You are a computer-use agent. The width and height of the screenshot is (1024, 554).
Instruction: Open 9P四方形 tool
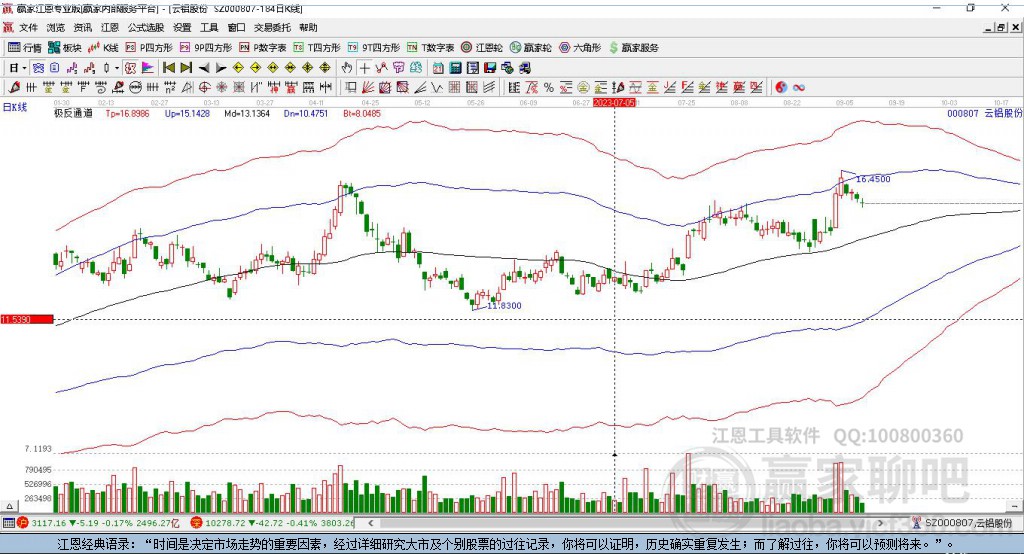click(206, 48)
